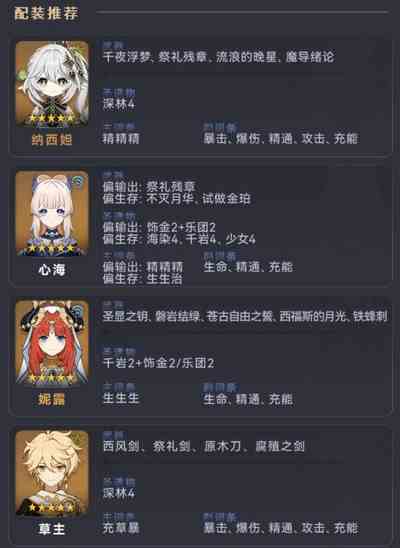
Task: Click 心海's 偏生存: 海染4 artifact line
Action: [179, 239]
